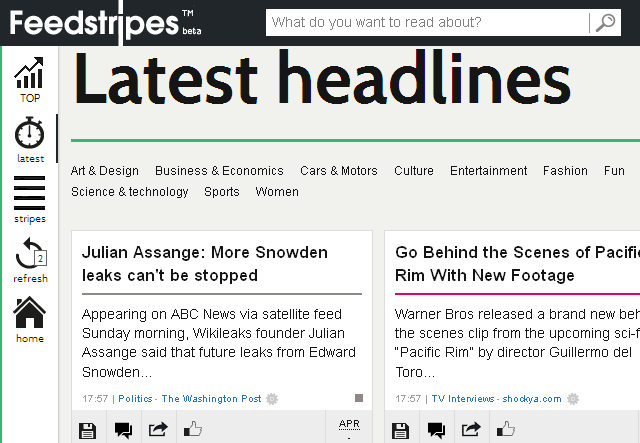Open comments on Julian Assange article
The width and height of the screenshot is (640, 443).
123,430
